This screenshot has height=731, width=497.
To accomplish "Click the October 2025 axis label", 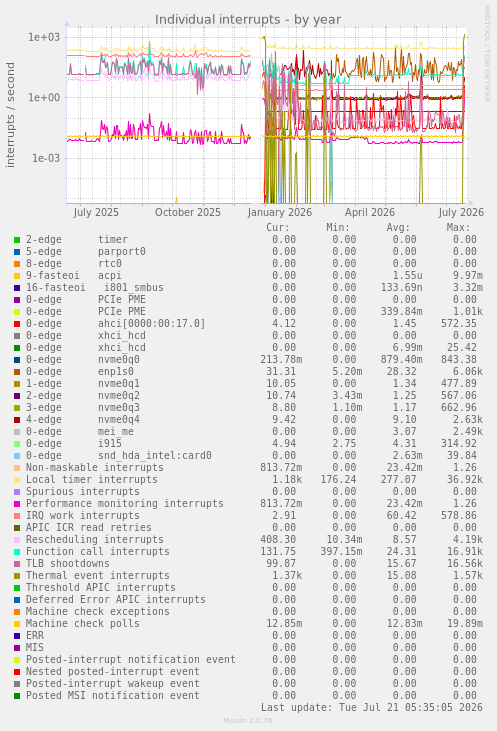I will (x=188, y=213).
